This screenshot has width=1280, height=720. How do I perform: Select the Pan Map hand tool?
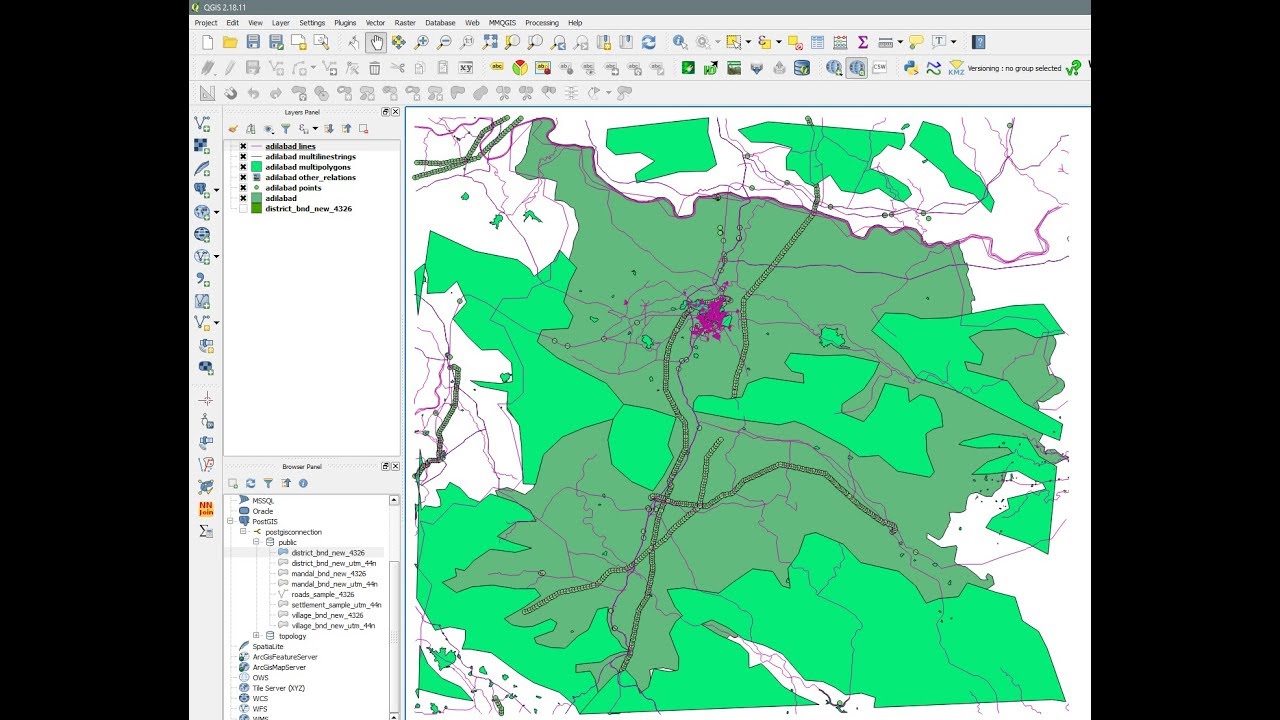click(x=376, y=42)
